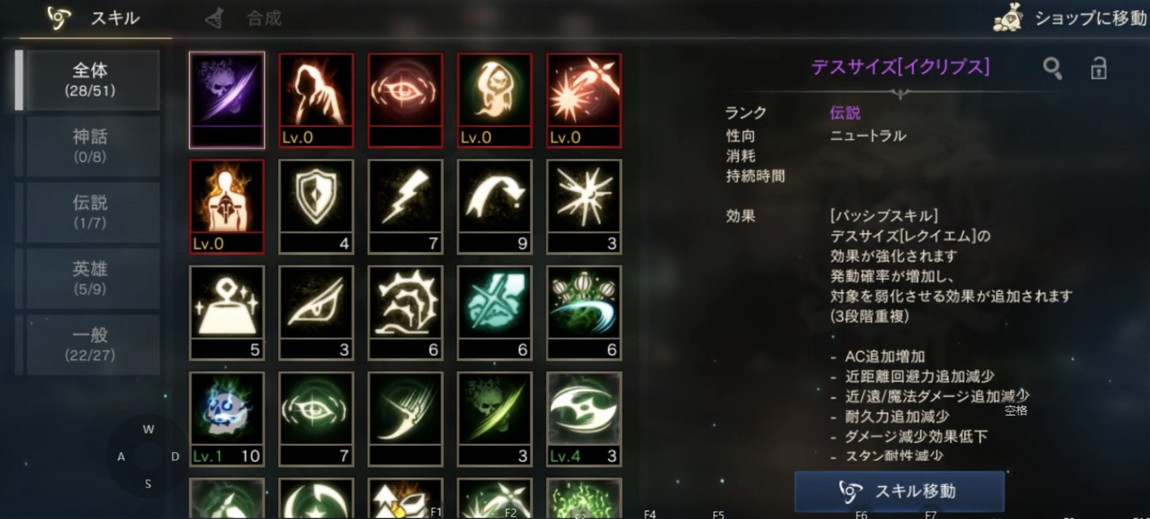Image resolution: width=1150 pixels, height=519 pixels.
Task: Choose the curved arrow skill with count 9
Action: click(x=495, y=206)
